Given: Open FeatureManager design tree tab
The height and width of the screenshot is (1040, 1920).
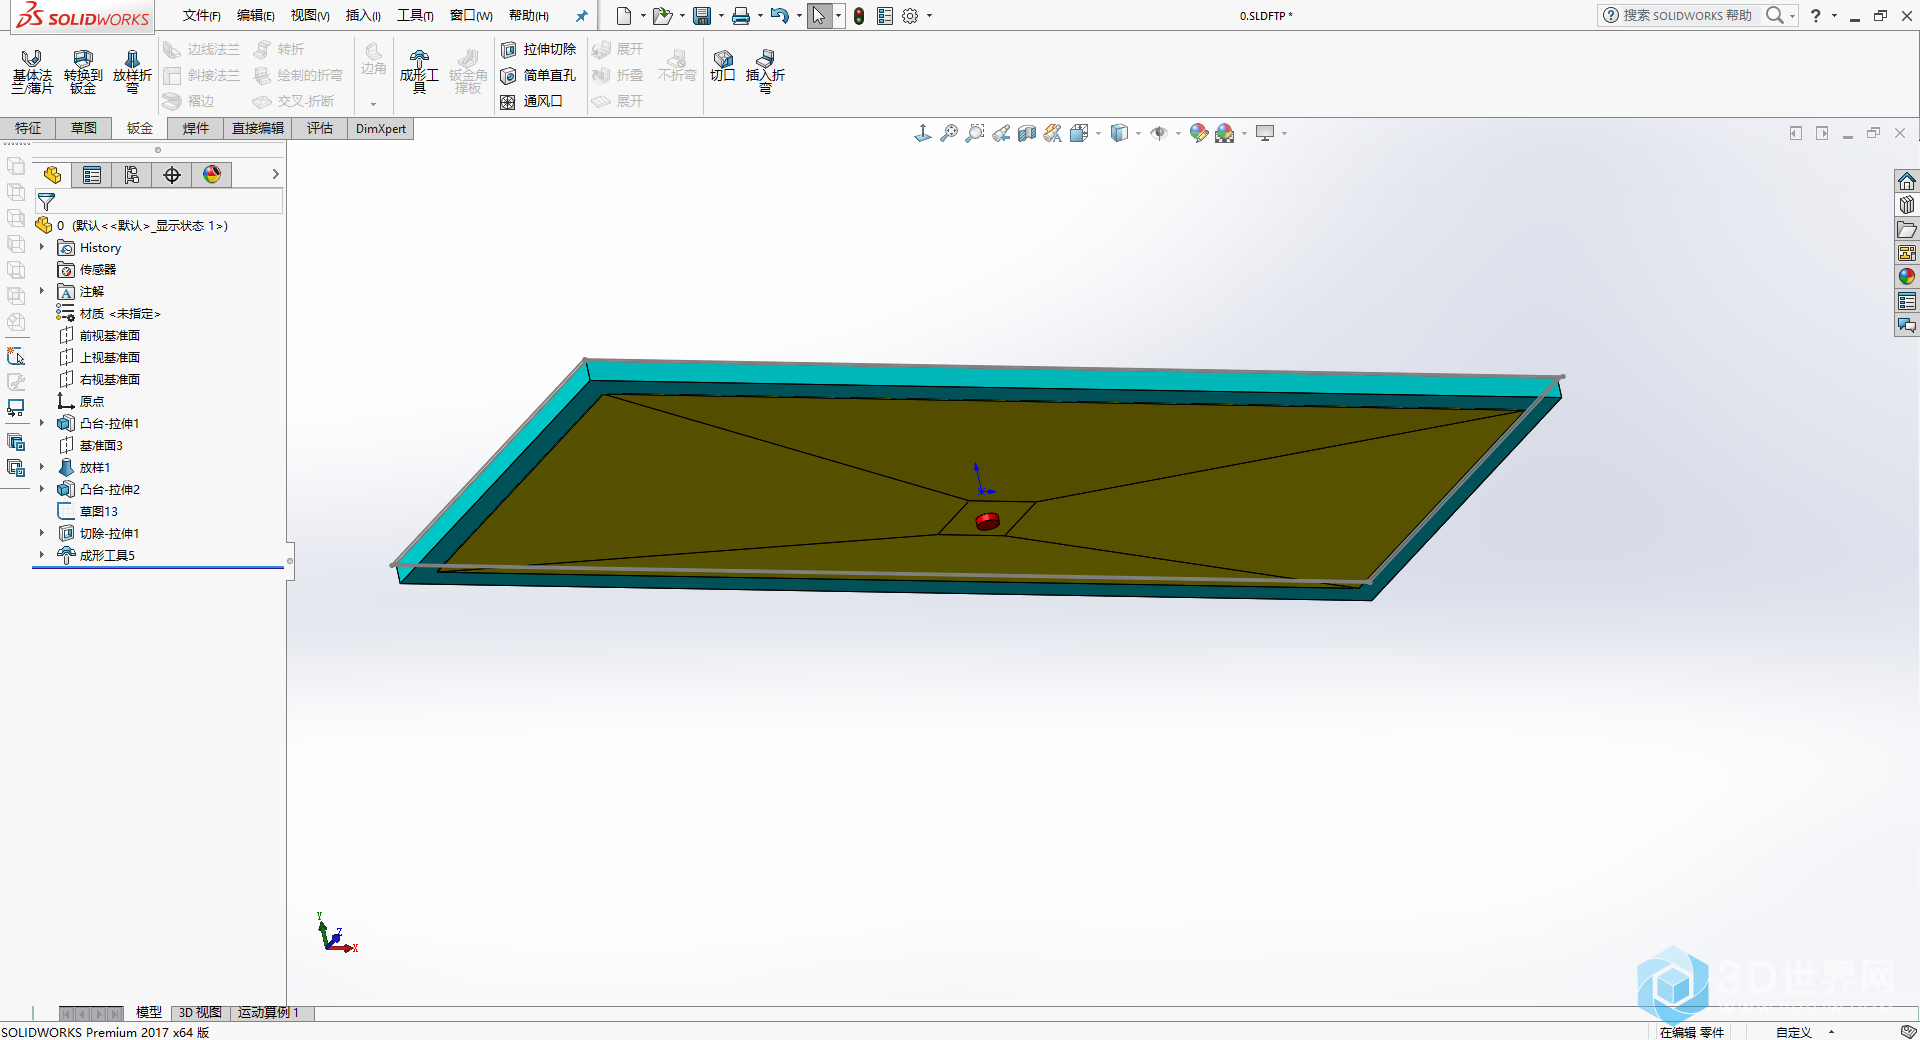Looking at the screenshot, I should tap(52, 175).
